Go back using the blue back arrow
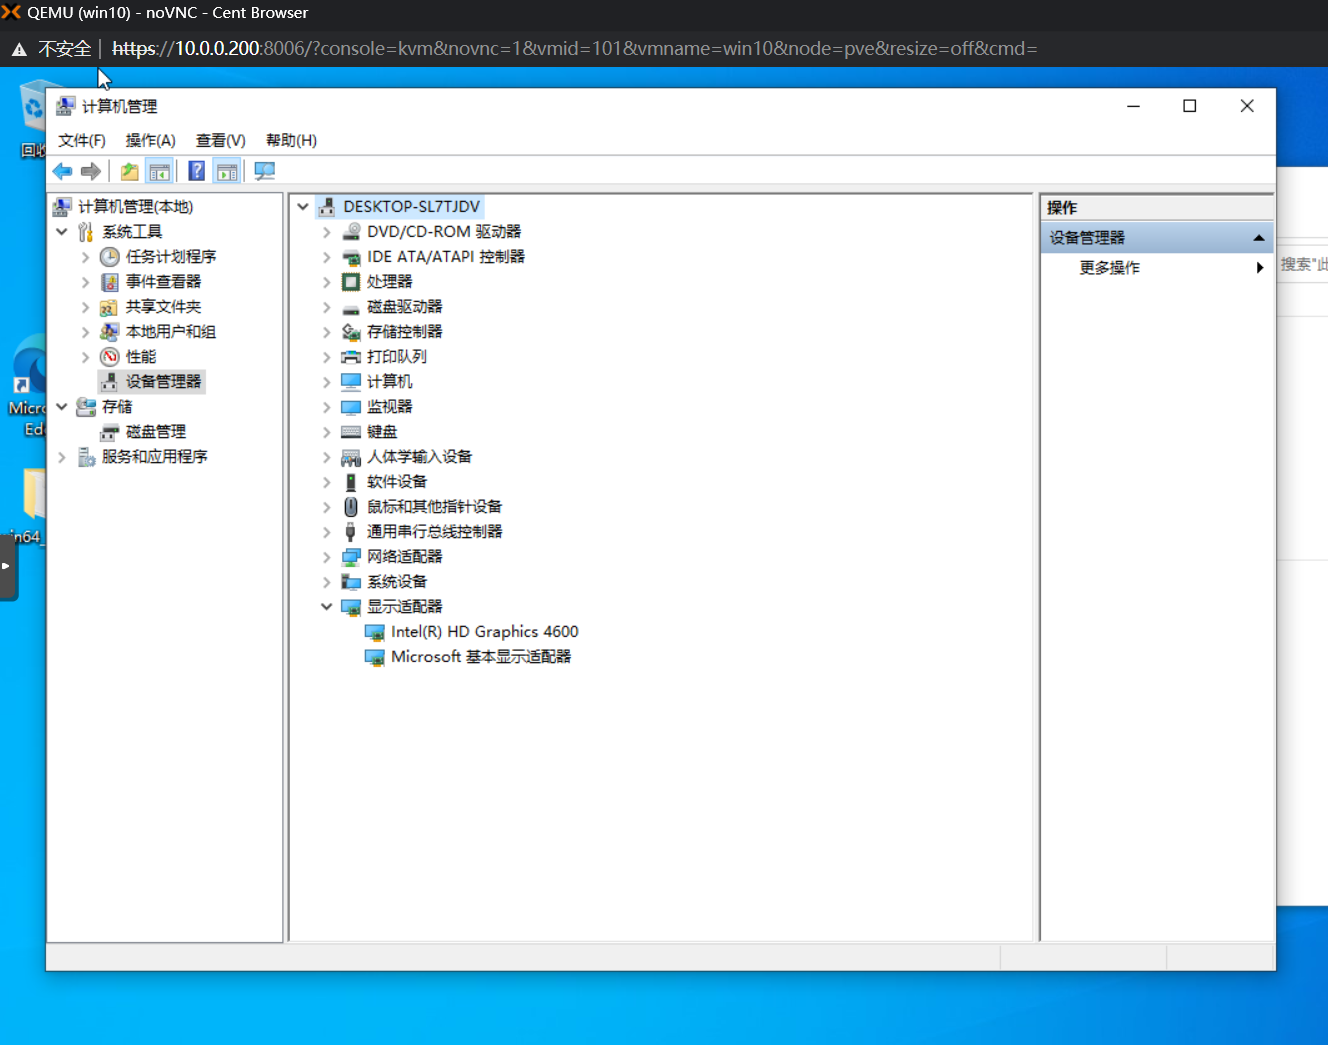The width and height of the screenshot is (1328, 1045). pos(62,171)
